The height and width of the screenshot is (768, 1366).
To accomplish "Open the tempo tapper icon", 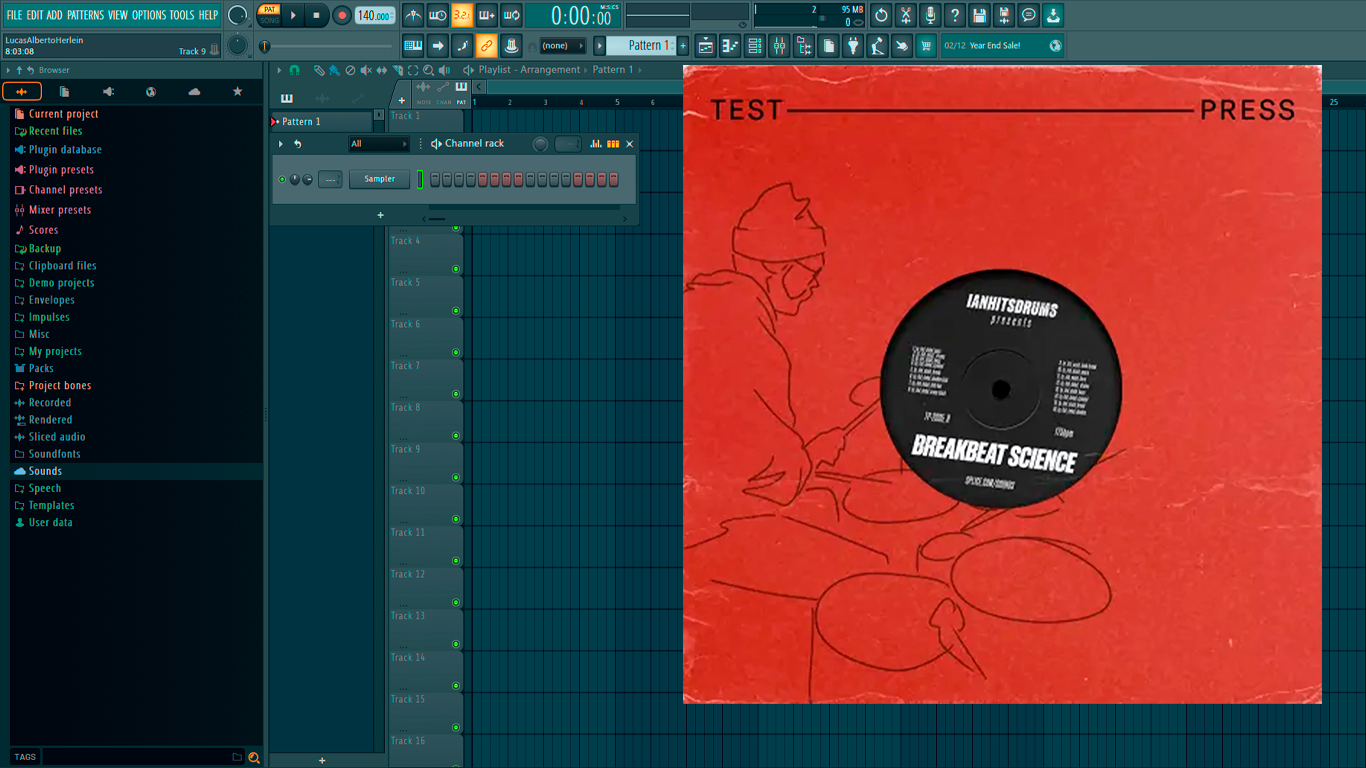I will click(877, 45).
